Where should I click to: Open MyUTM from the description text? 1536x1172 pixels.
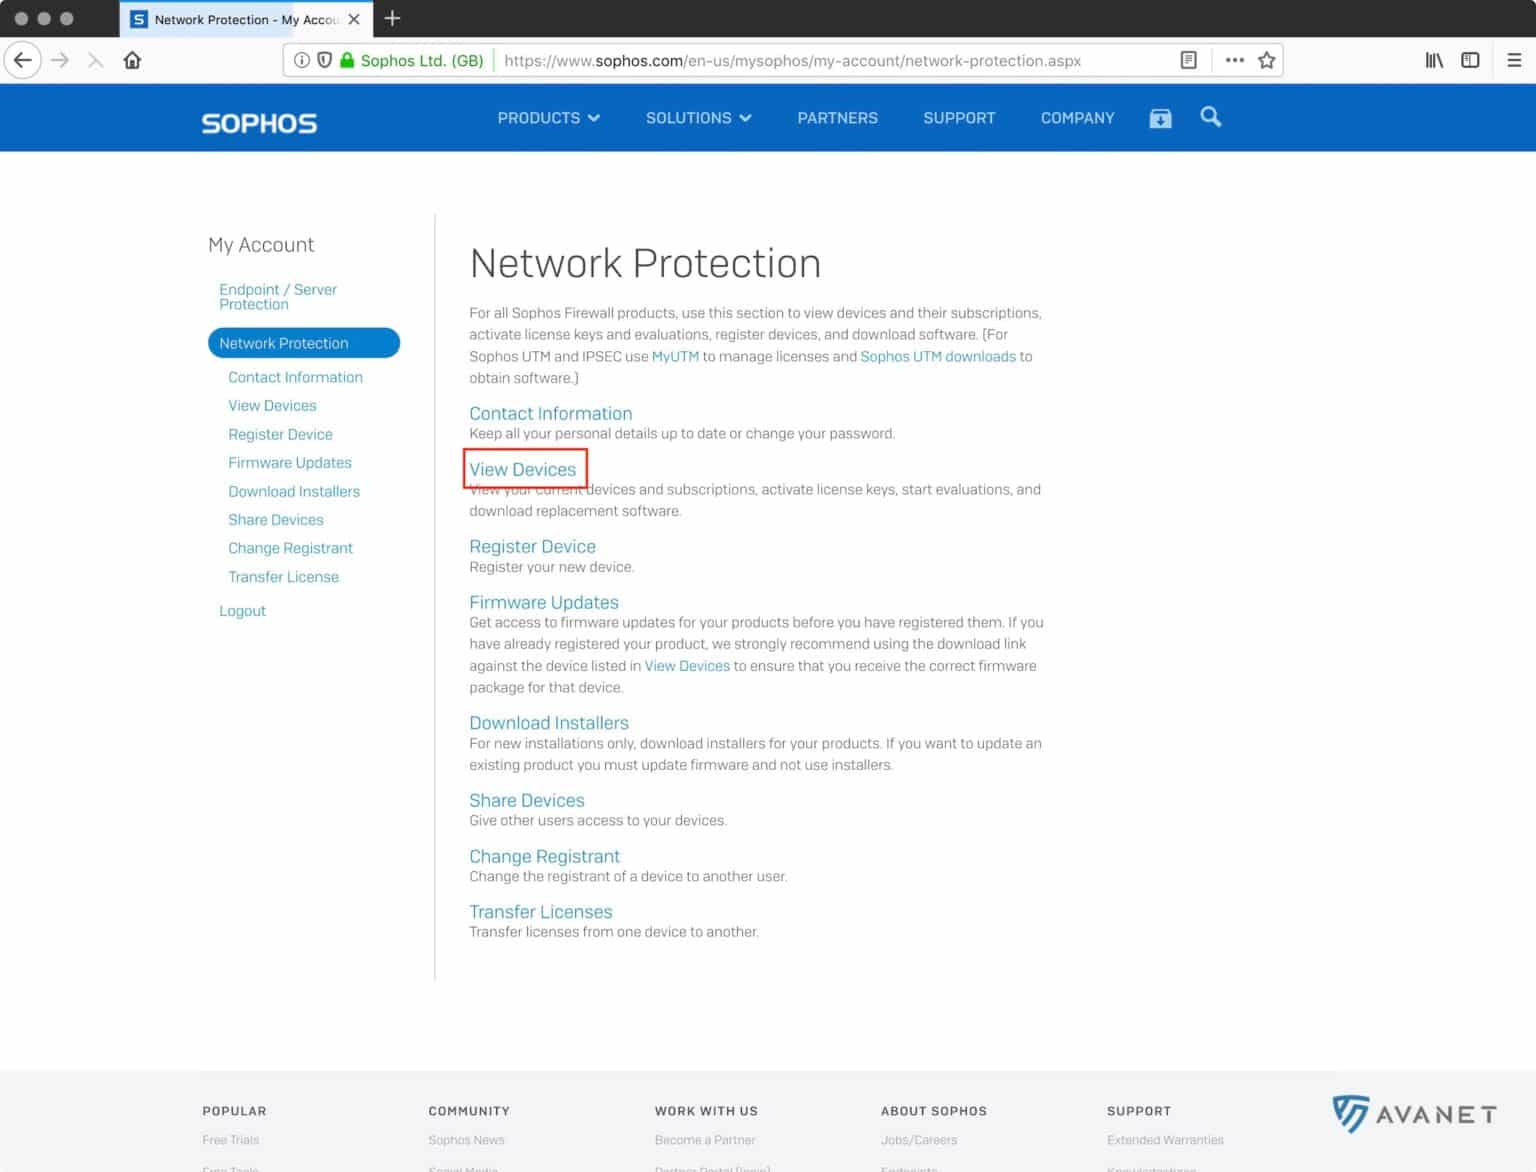tap(675, 356)
